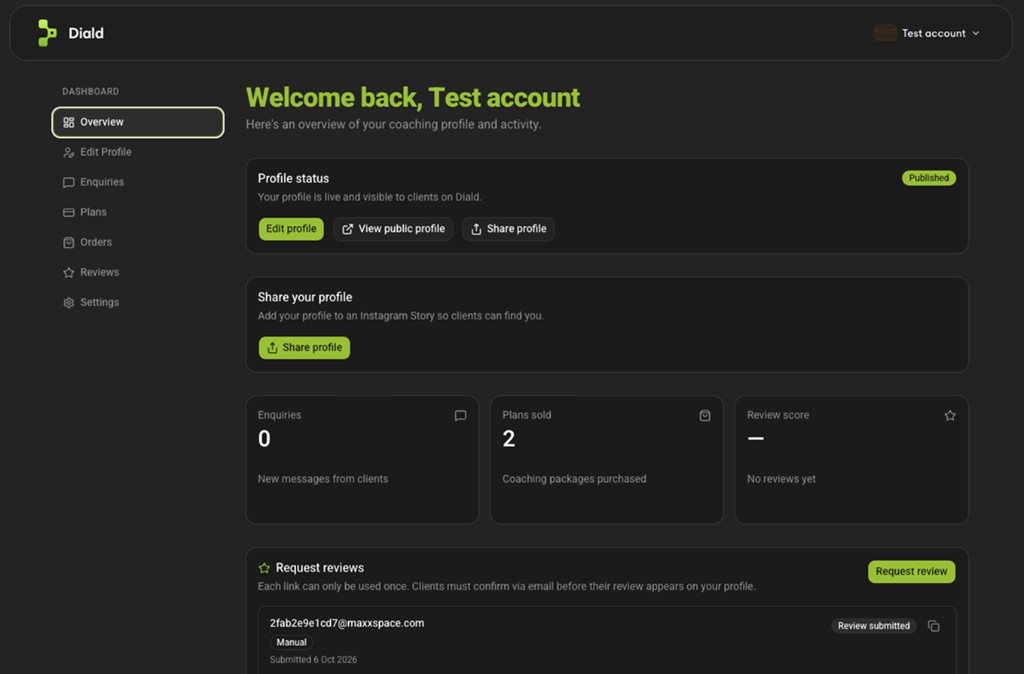Click the DASHBOARD sidebar section label
This screenshot has height=674, width=1024.
[x=91, y=91]
